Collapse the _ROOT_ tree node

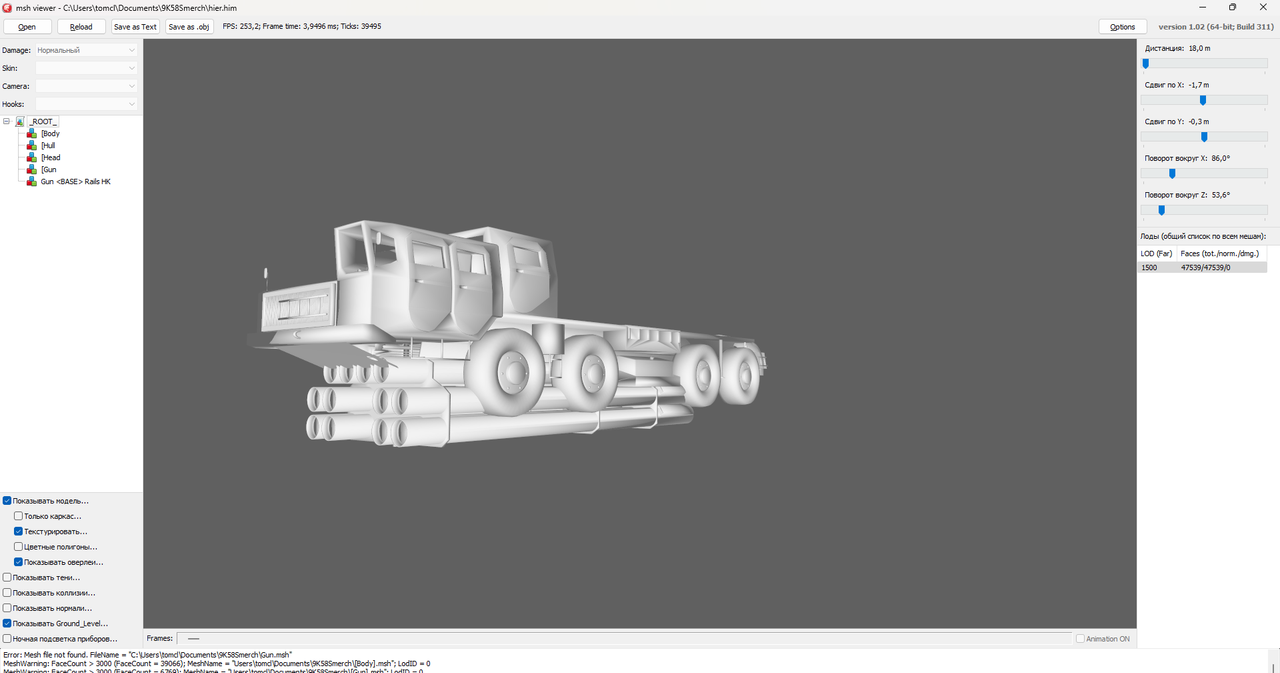pyautogui.click(x=7, y=121)
